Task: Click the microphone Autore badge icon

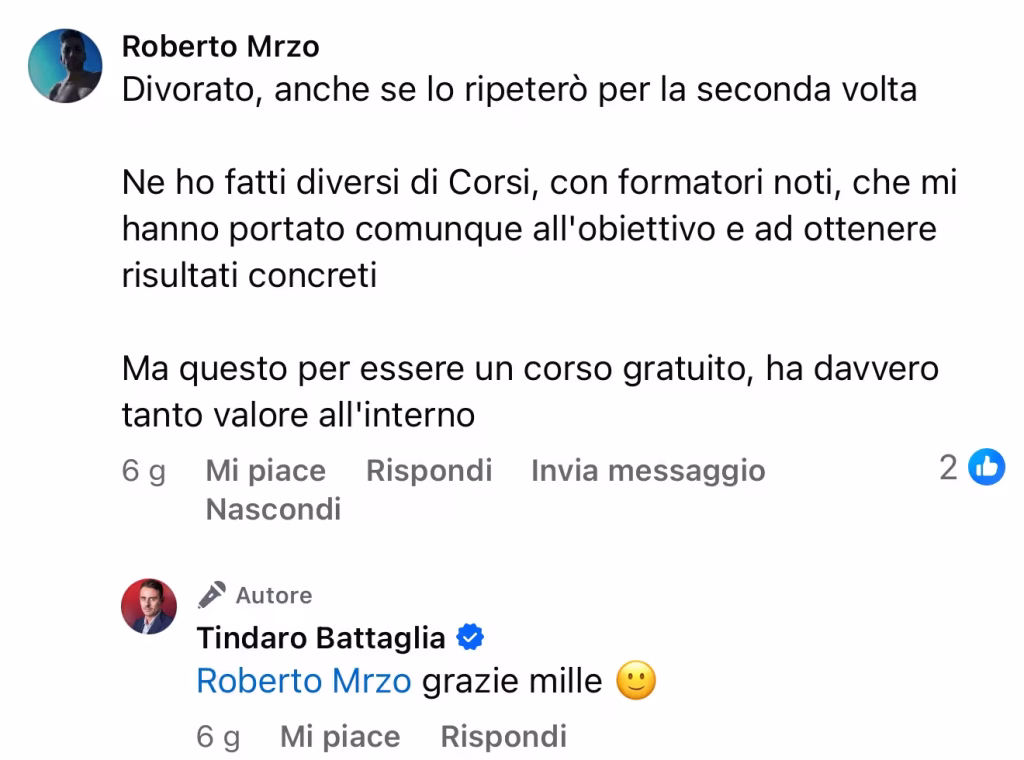Action: (x=212, y=595)
